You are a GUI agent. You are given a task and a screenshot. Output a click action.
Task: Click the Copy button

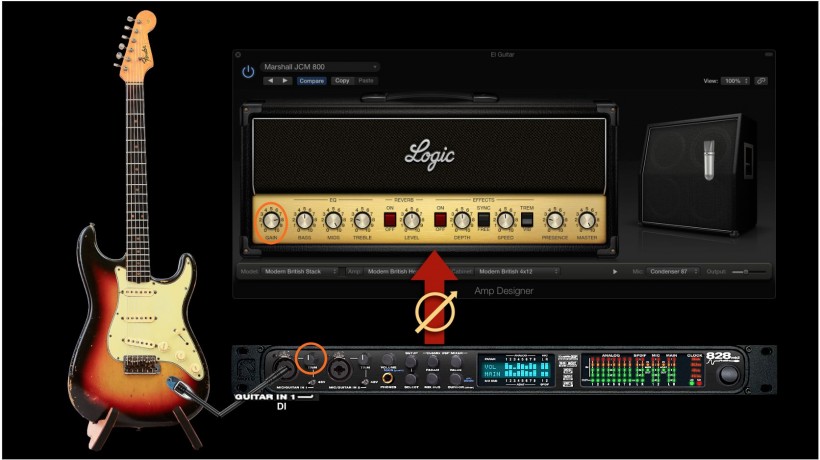pyautogui.click(x=342, y=80)
